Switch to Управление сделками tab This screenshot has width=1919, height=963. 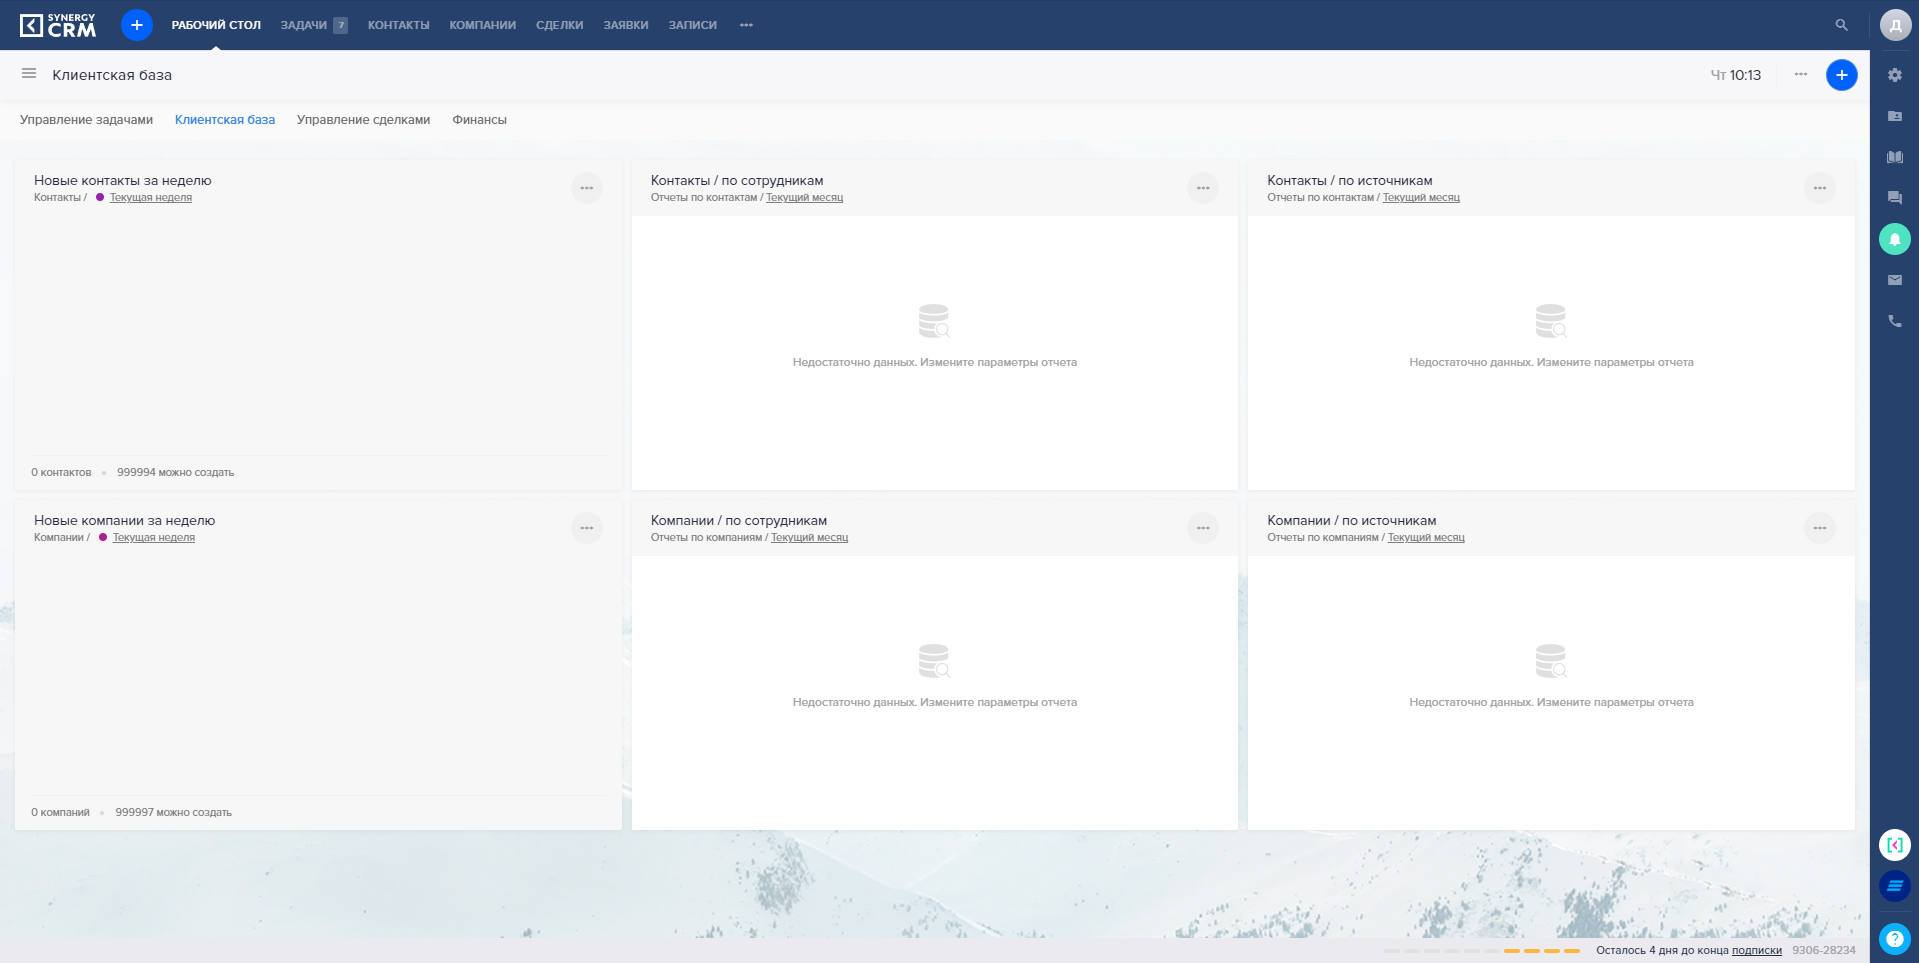(x=363, y=120)
